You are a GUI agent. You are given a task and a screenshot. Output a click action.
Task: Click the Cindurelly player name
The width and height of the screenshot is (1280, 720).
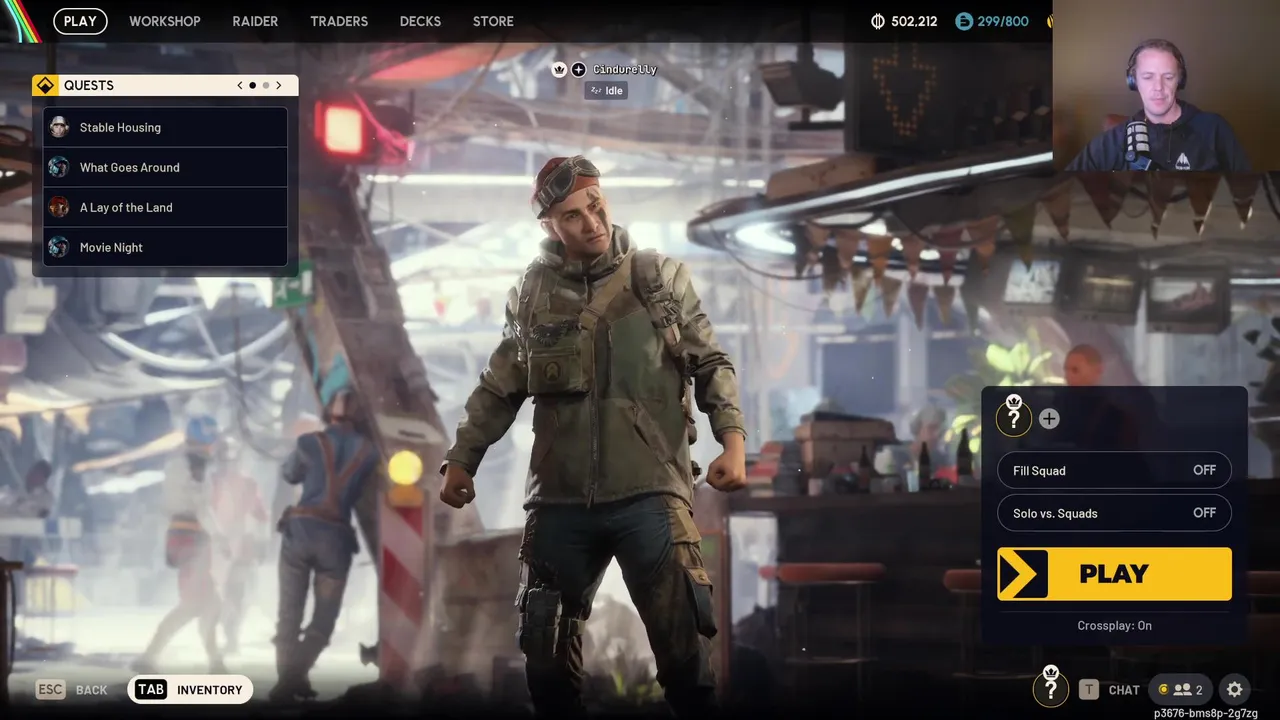click(625, 69)
